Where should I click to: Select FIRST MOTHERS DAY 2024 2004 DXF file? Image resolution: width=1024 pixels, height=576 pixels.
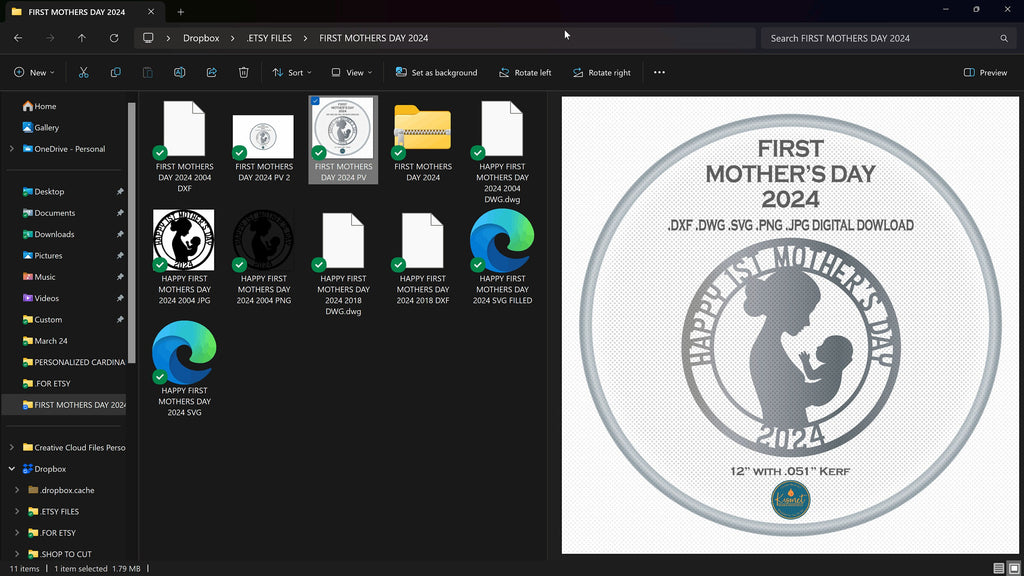coord(184,146)
